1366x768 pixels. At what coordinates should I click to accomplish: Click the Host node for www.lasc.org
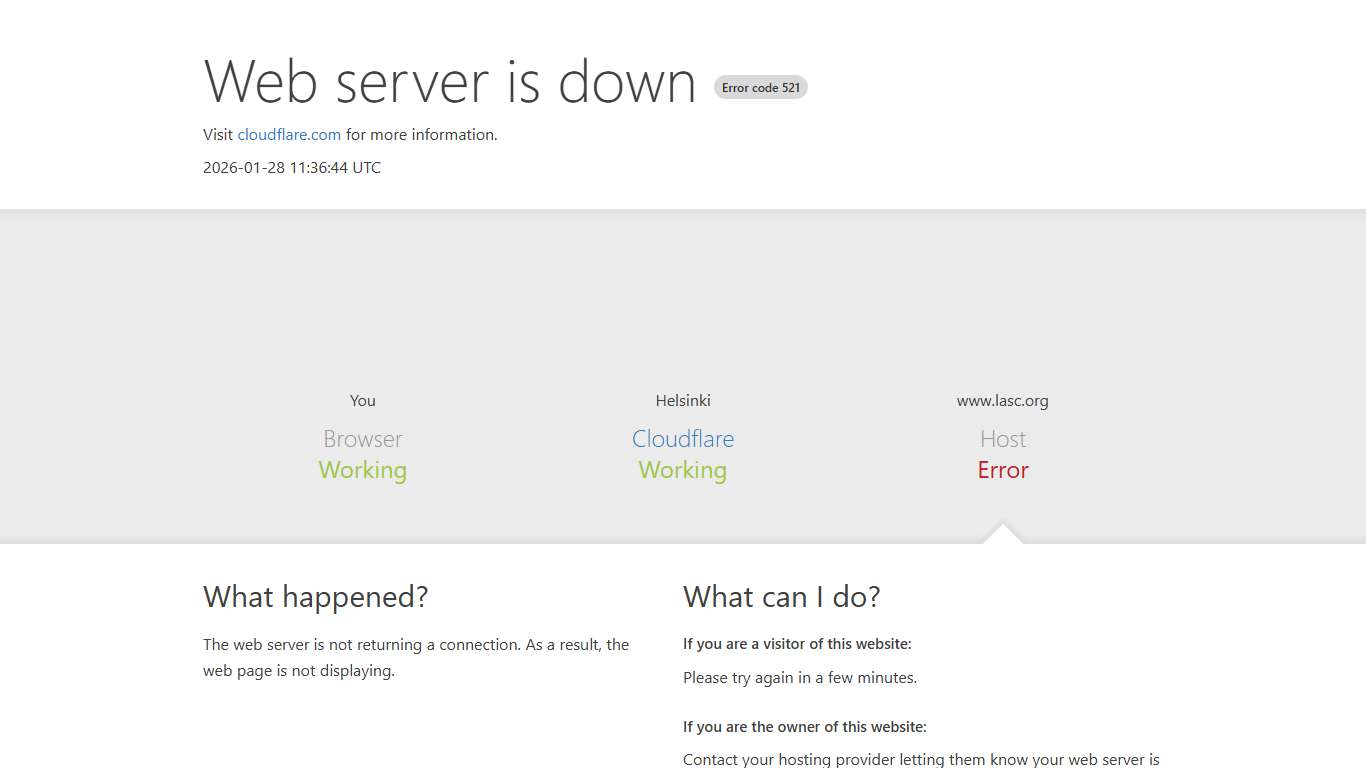1002,438
